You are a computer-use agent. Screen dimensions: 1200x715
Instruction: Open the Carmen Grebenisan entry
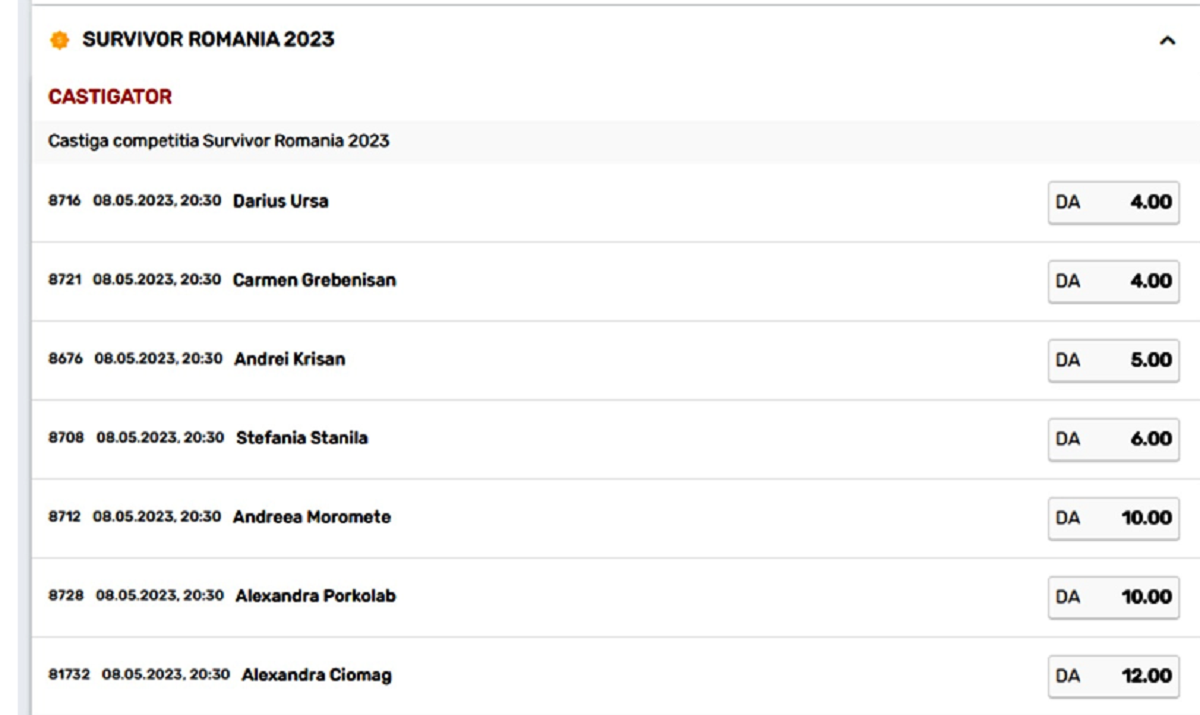click(314, 280)
